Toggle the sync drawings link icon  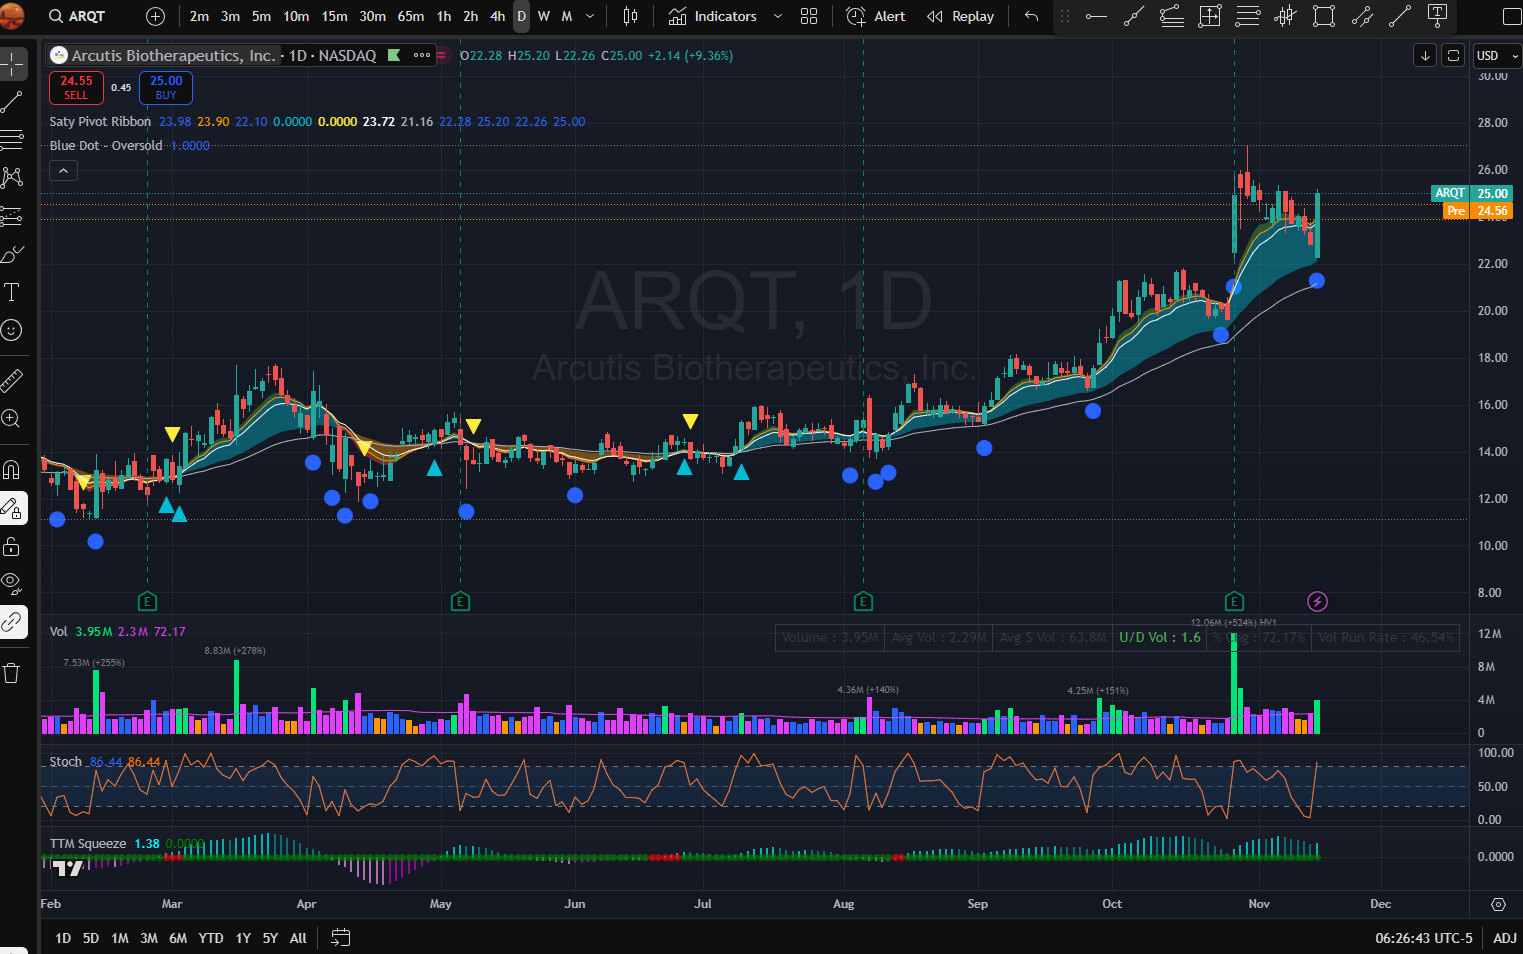(12, 622)
